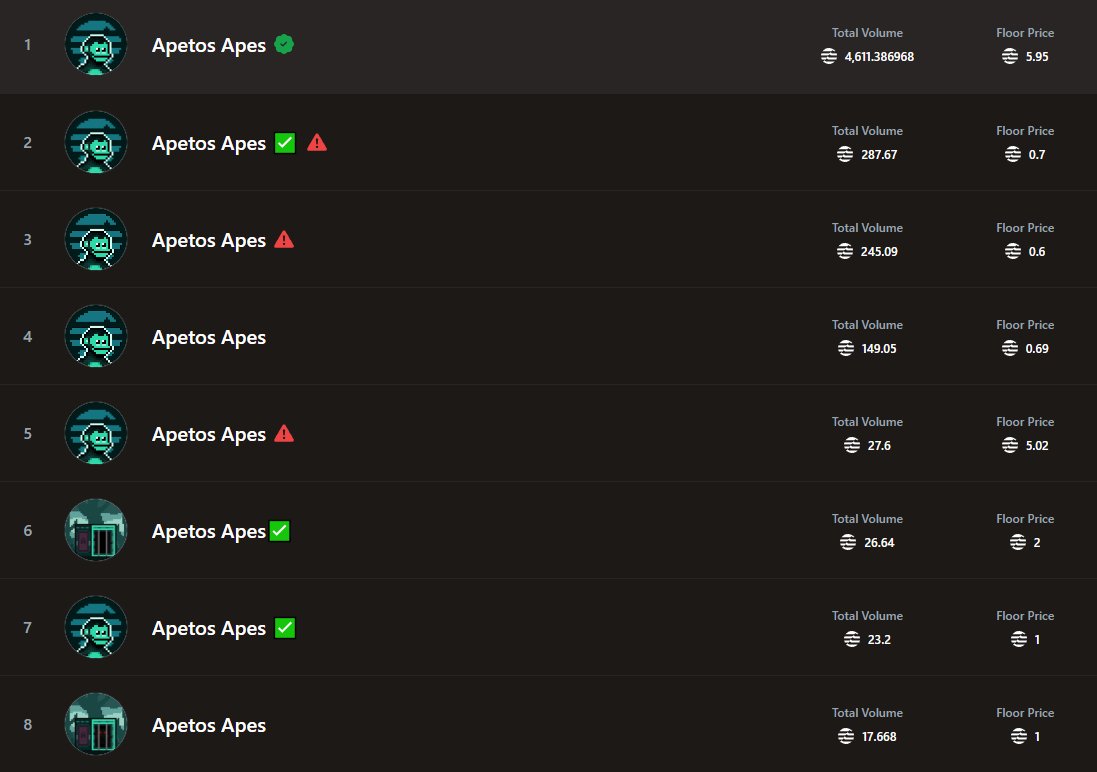This screenshot has height=772, width=1097.
Task: Click the green checkmark emoji in row 7
Action: (x=285, y=628)
